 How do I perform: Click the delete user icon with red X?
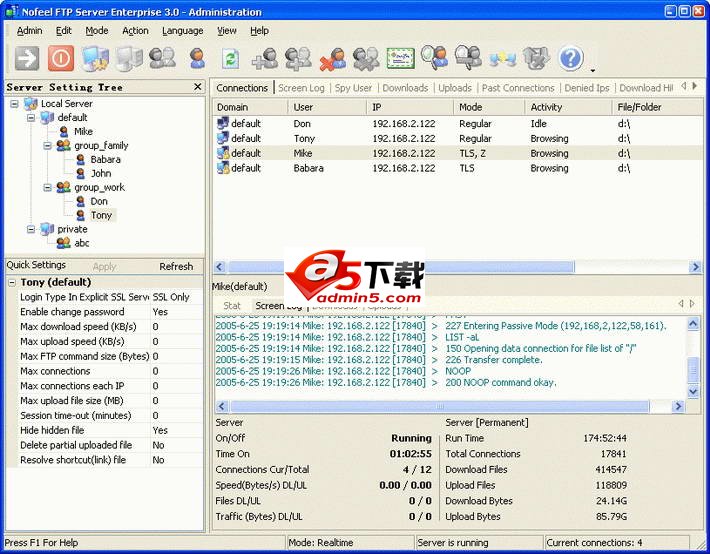click(x=332, y=59)
